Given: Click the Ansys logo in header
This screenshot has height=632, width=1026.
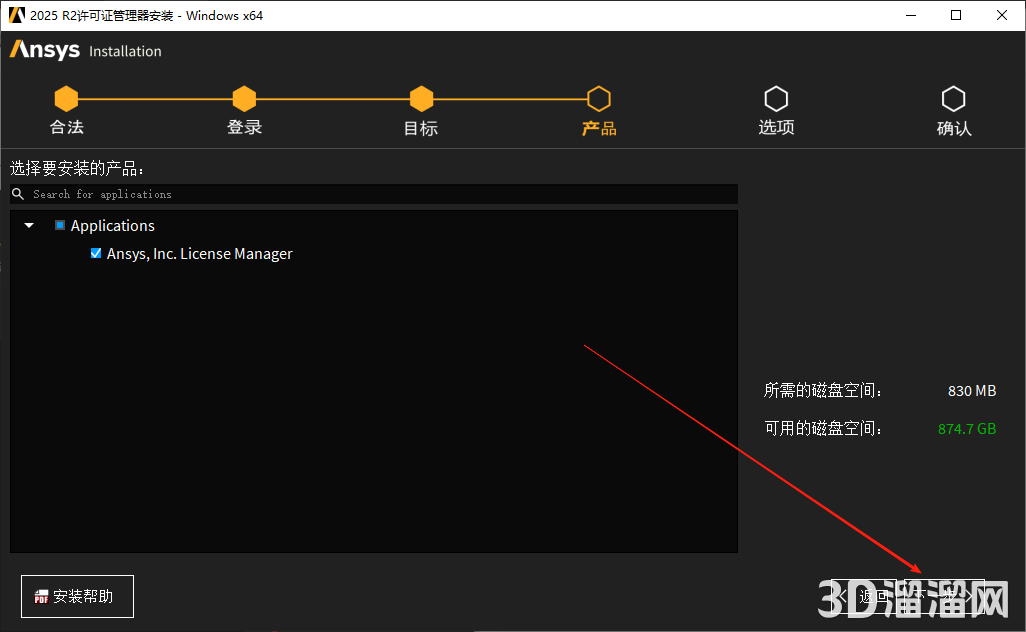Looking at the screenshot, I should click(x=45, y=51).
